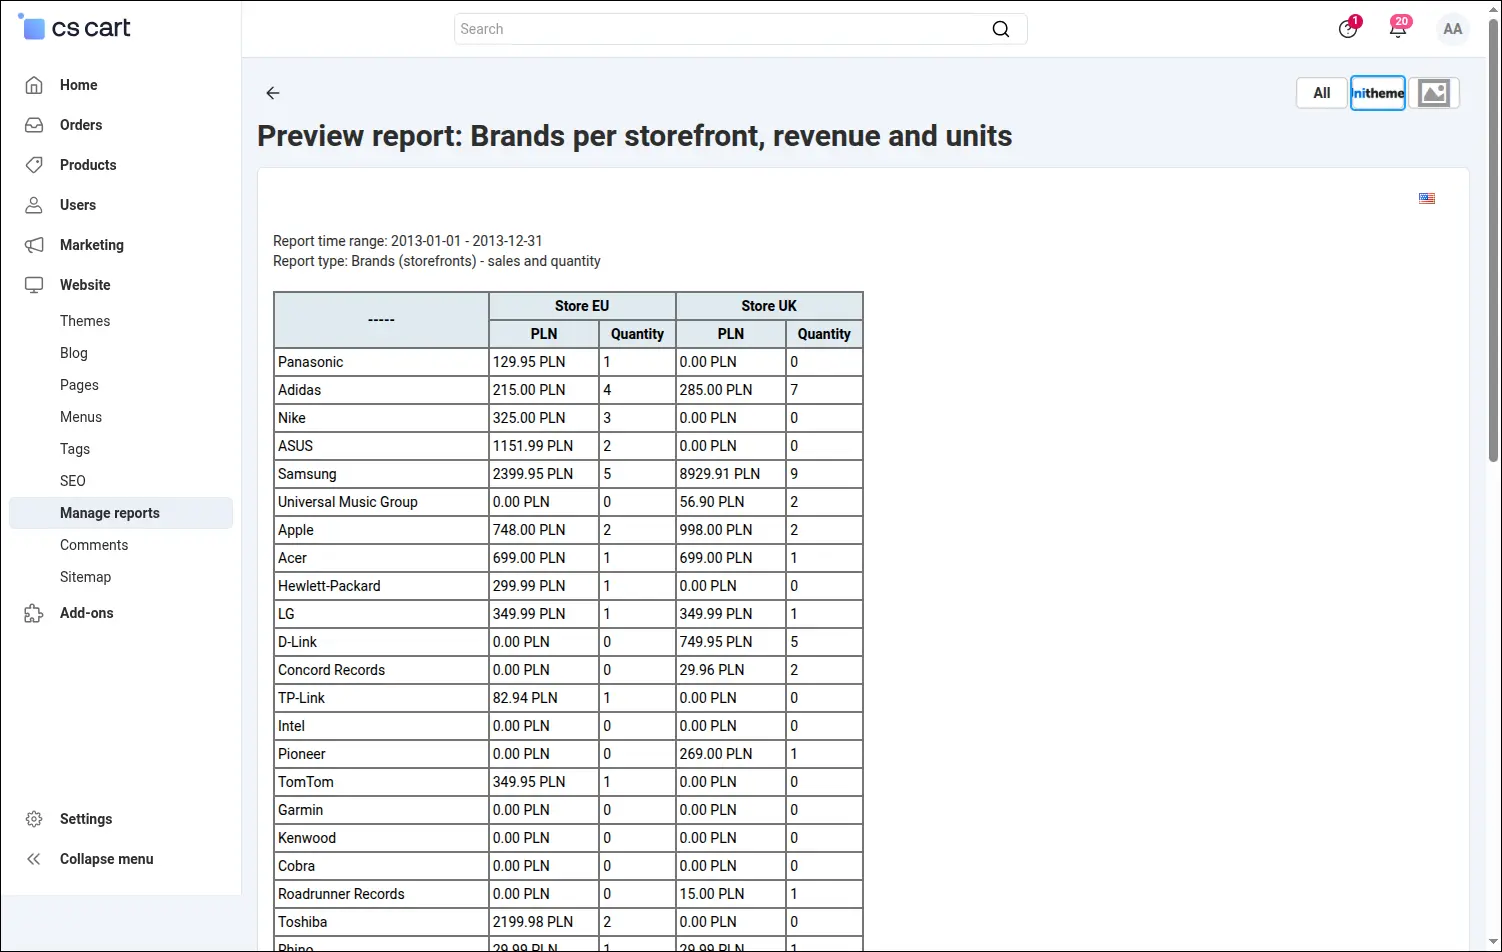This screenshot has height=952, width=1502.
Task: Click the Store EU column header
Action: [x=582, y=306]
